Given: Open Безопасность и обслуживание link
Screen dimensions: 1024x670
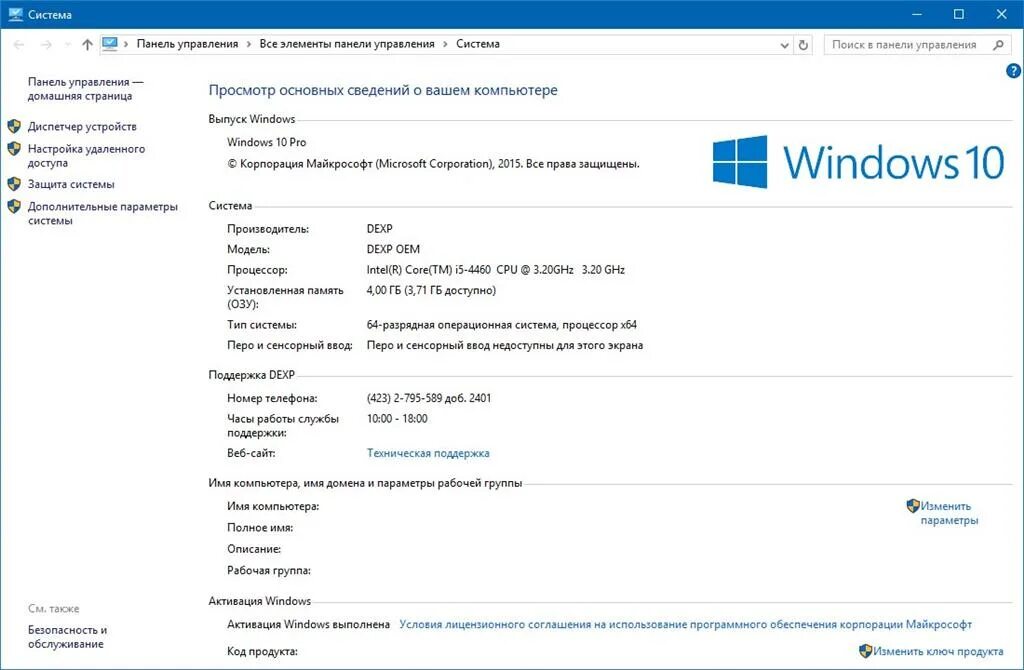Looking at the screenshot, I should click(67, 637).
